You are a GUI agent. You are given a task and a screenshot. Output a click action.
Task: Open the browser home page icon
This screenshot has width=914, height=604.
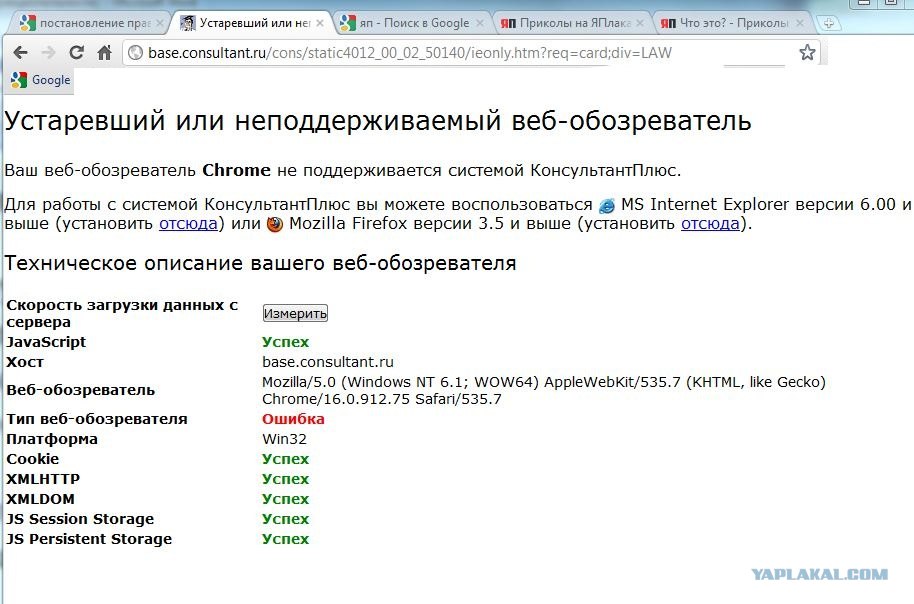104,53
